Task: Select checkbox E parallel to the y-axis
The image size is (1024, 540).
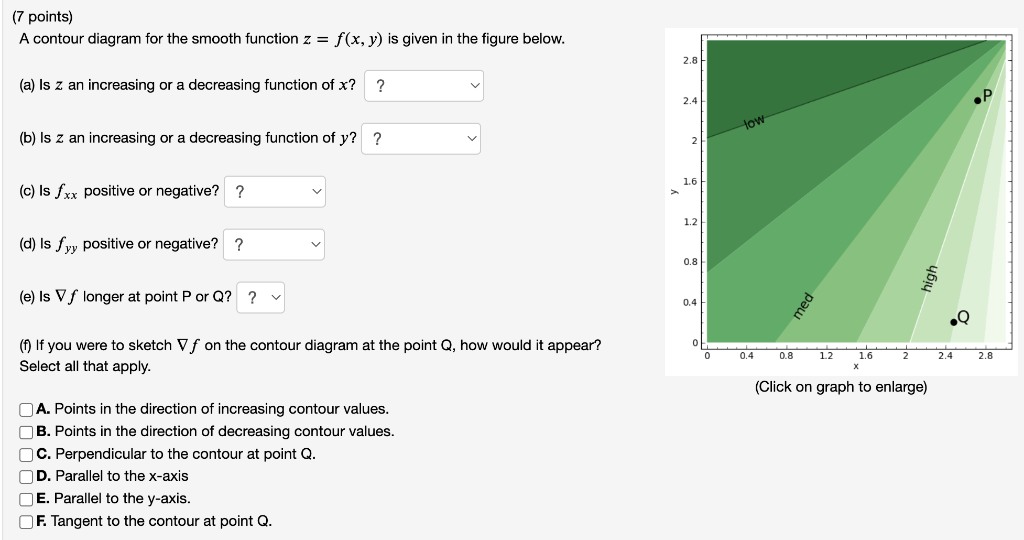Action: coord(26,500)
